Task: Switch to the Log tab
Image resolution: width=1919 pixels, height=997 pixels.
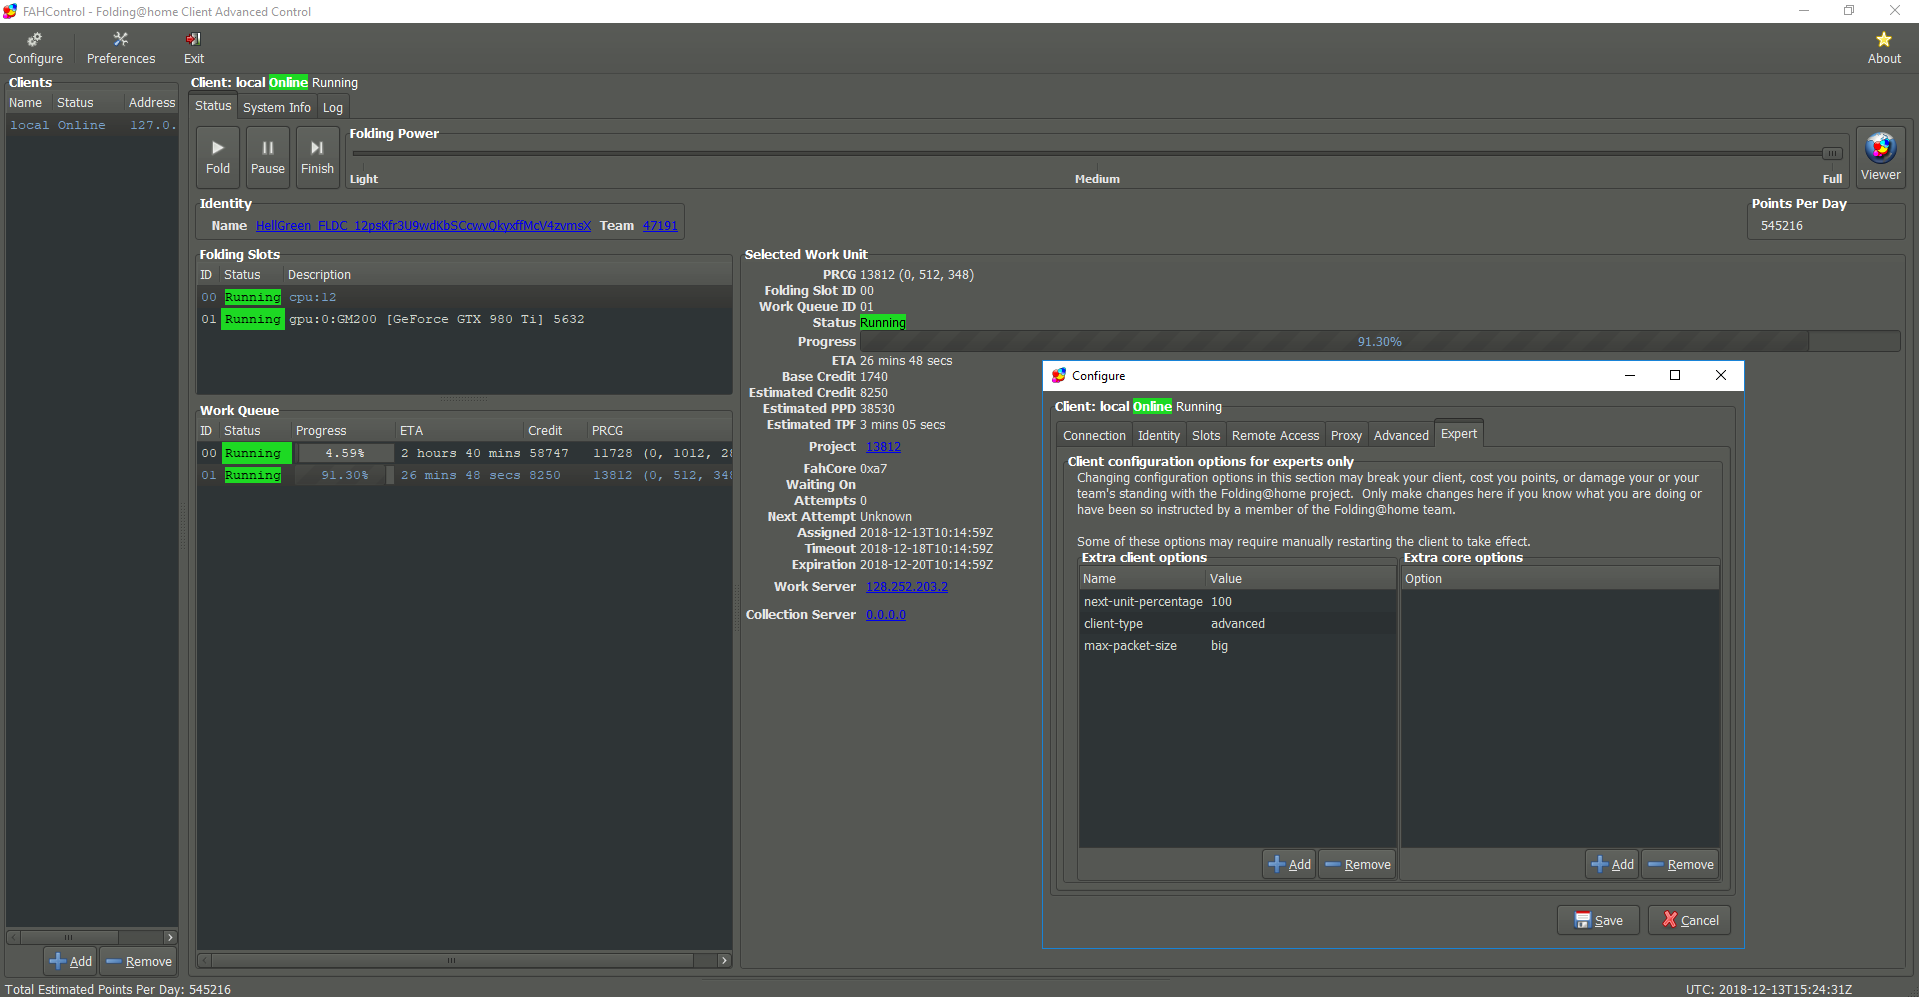Action: click(333, 107)
